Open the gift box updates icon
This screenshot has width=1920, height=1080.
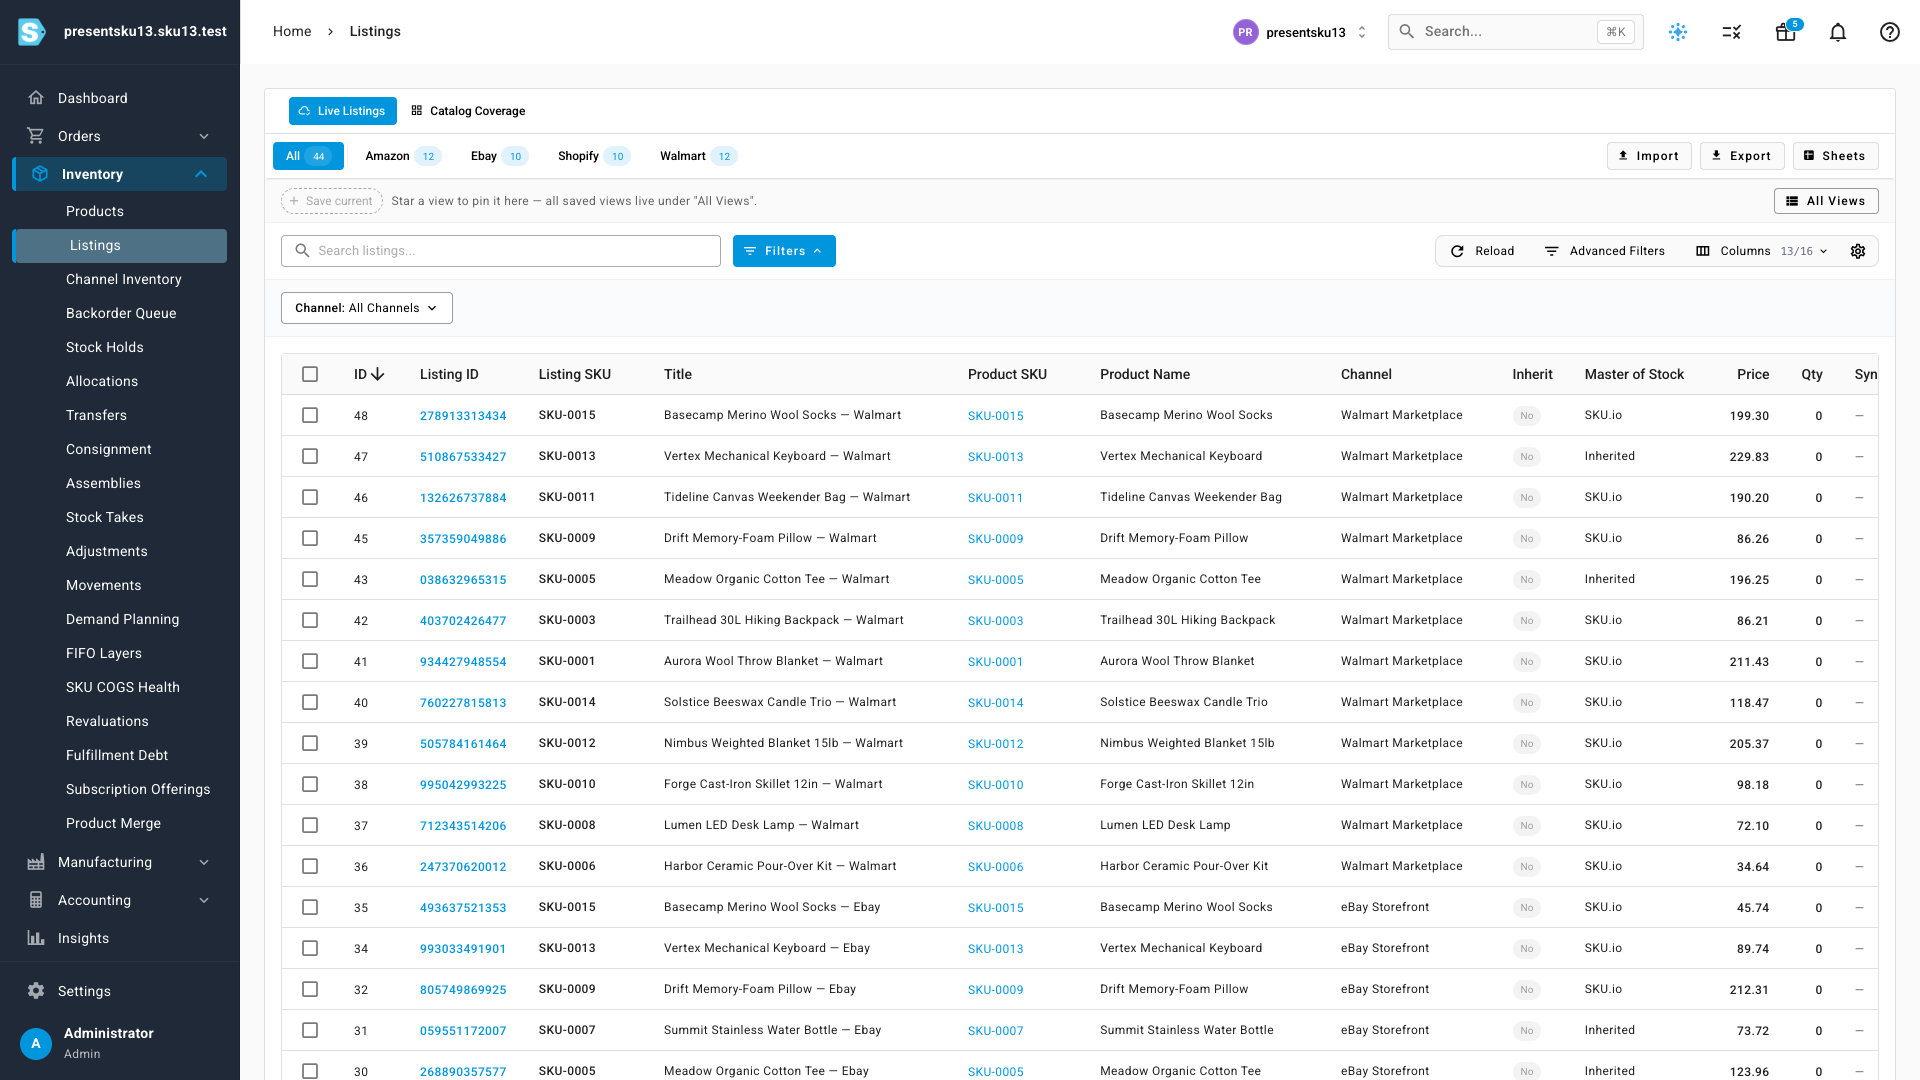1785,32
